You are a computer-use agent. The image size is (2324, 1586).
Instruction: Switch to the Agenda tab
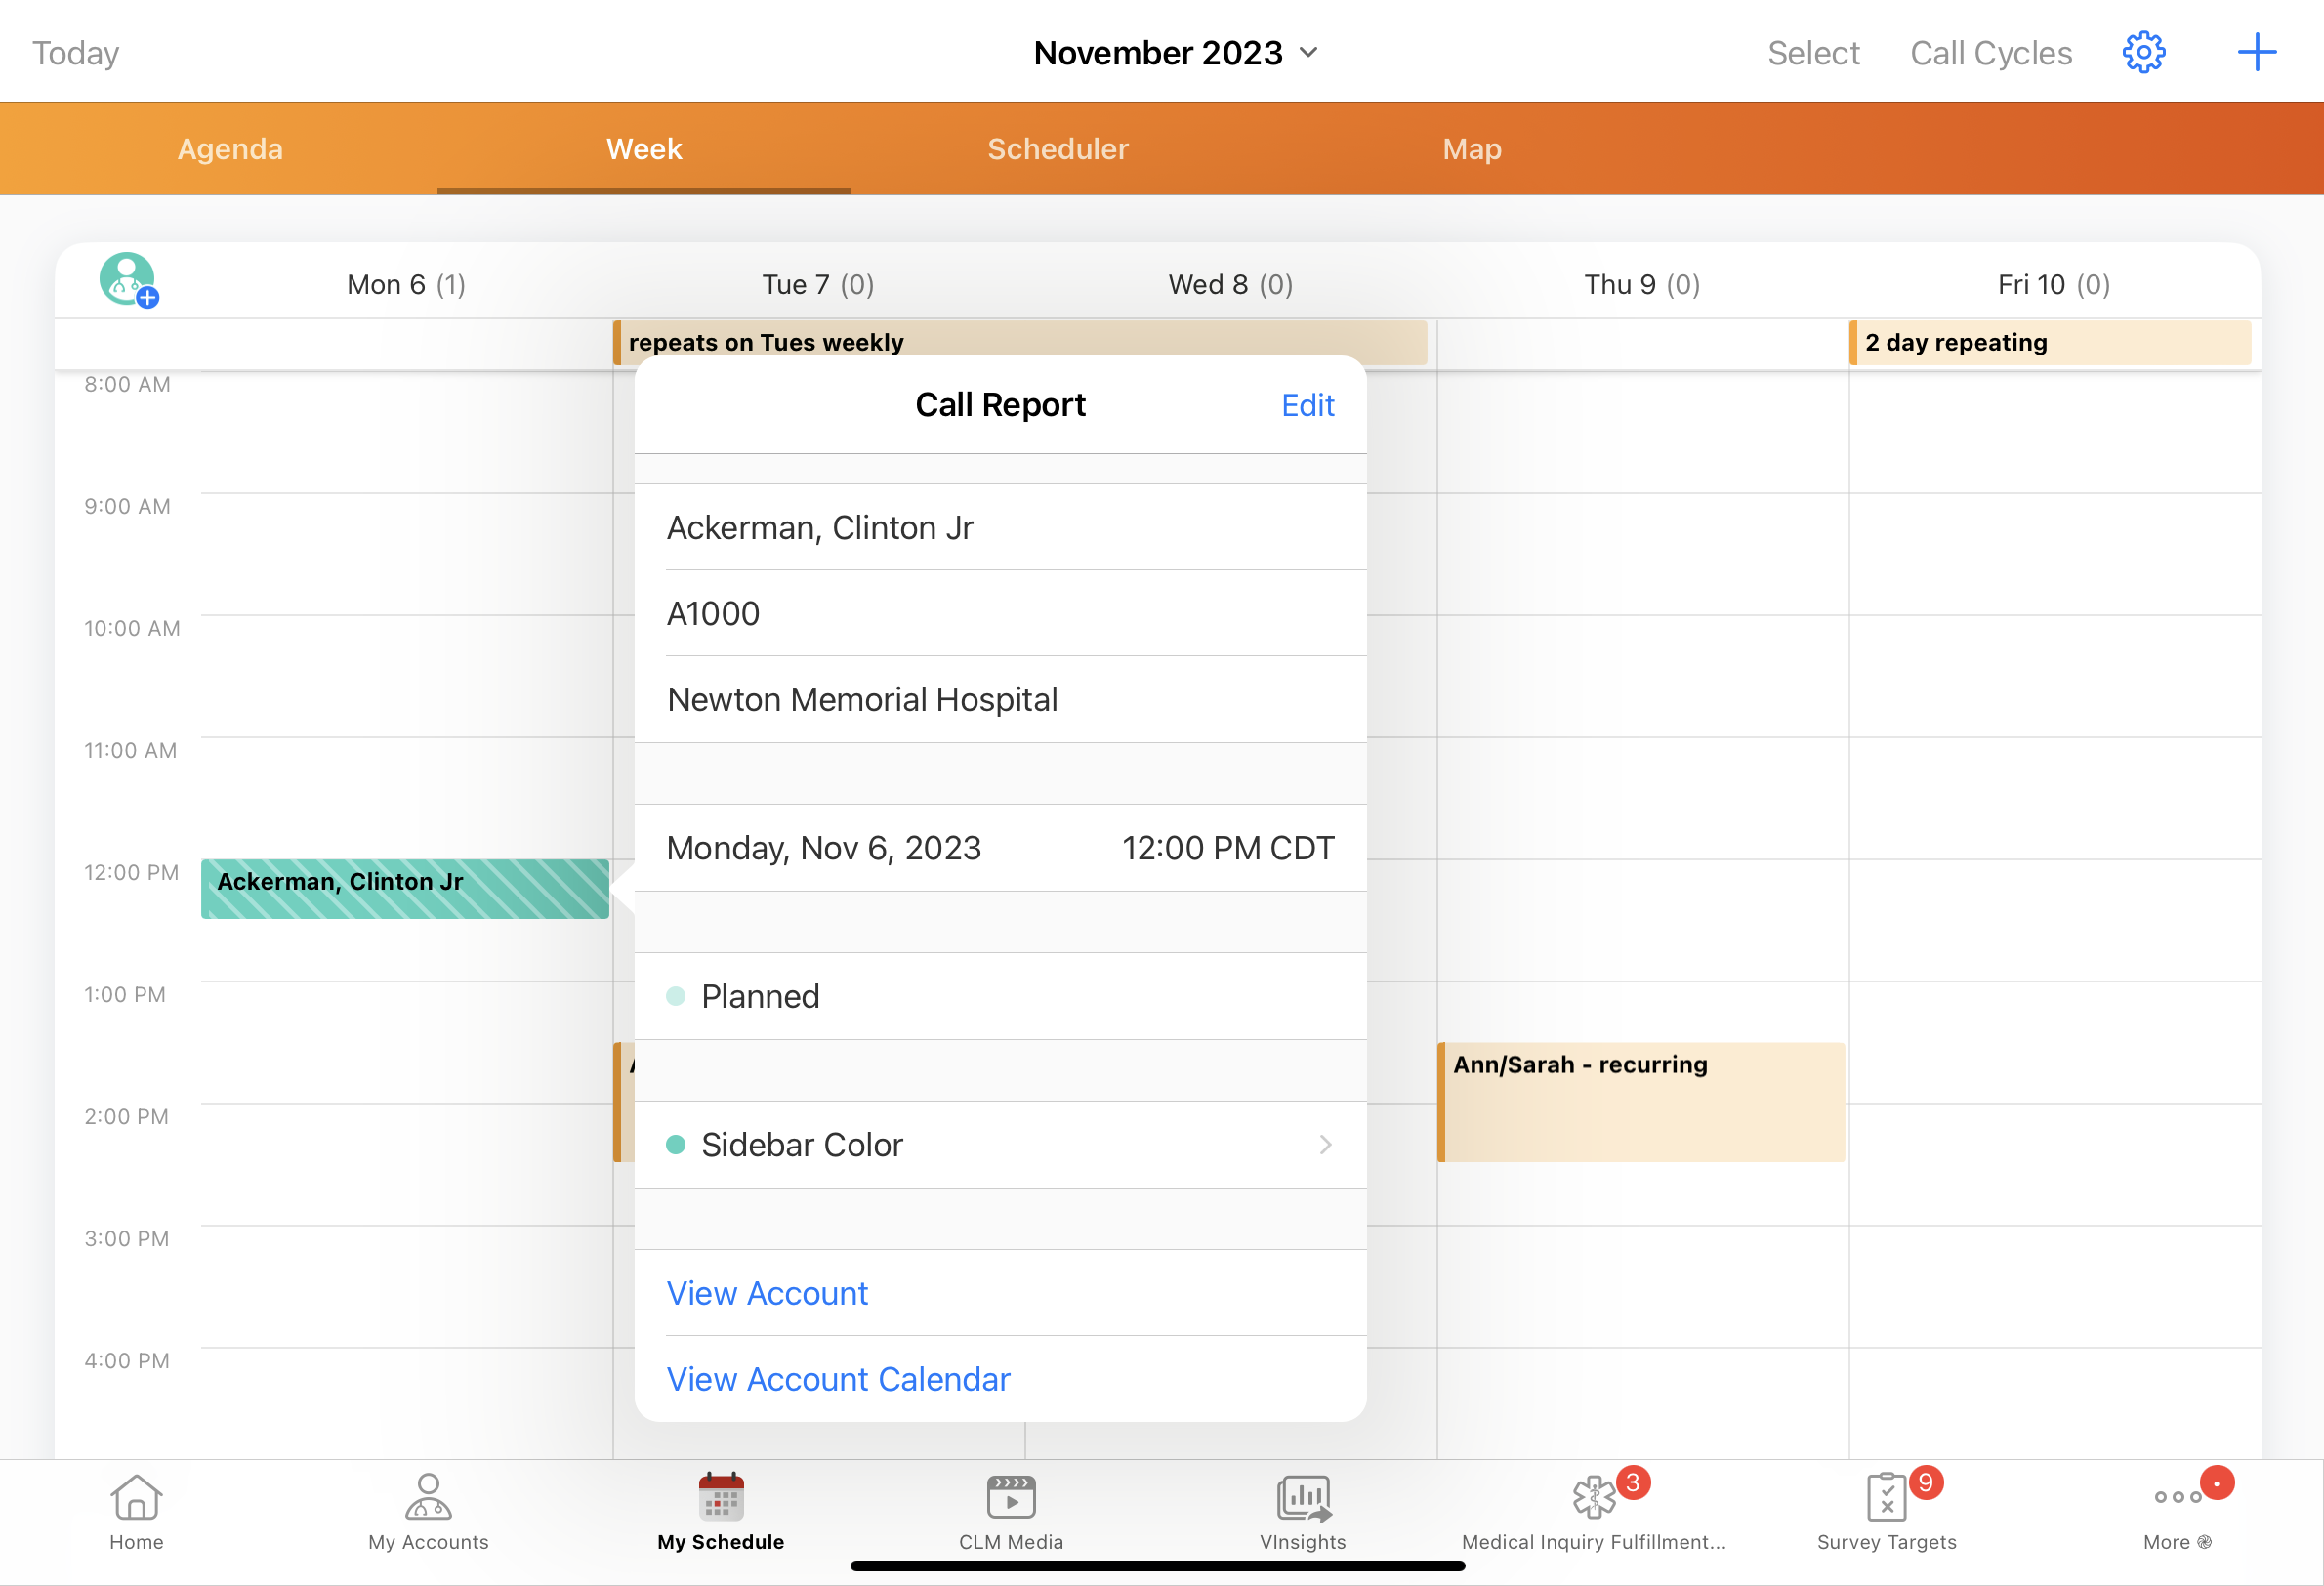[230, 149]
